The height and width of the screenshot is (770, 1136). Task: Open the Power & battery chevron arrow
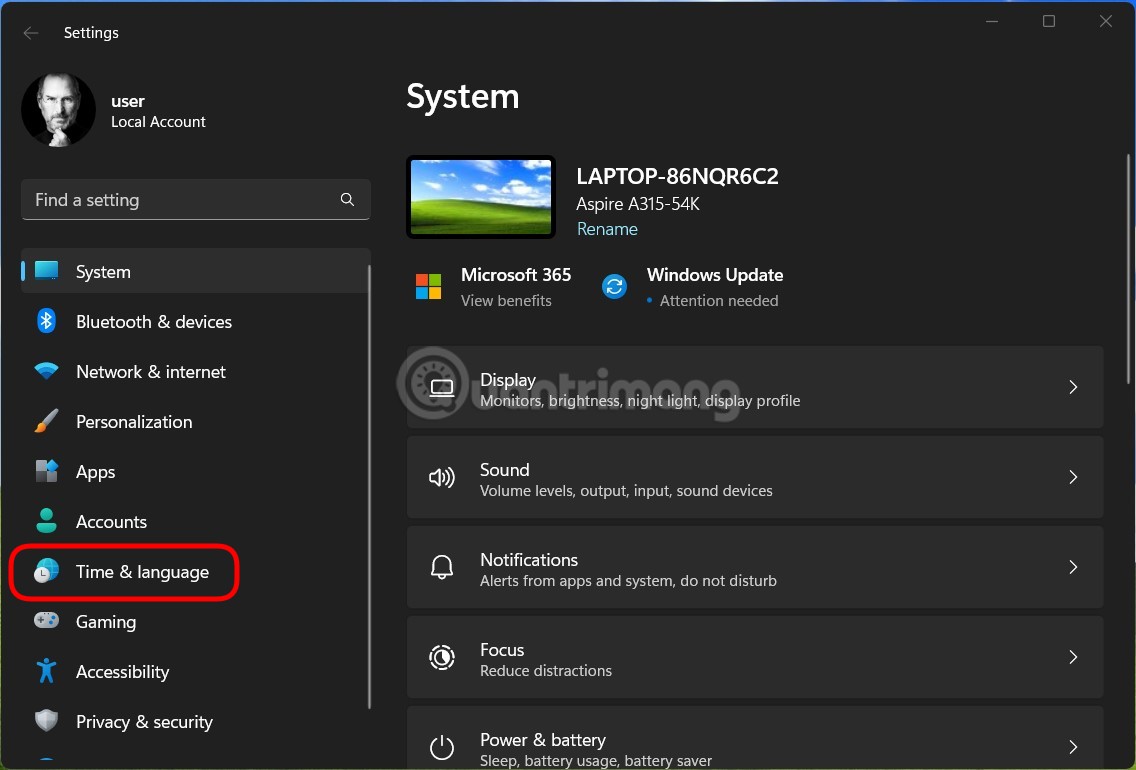pos(1073,746)
